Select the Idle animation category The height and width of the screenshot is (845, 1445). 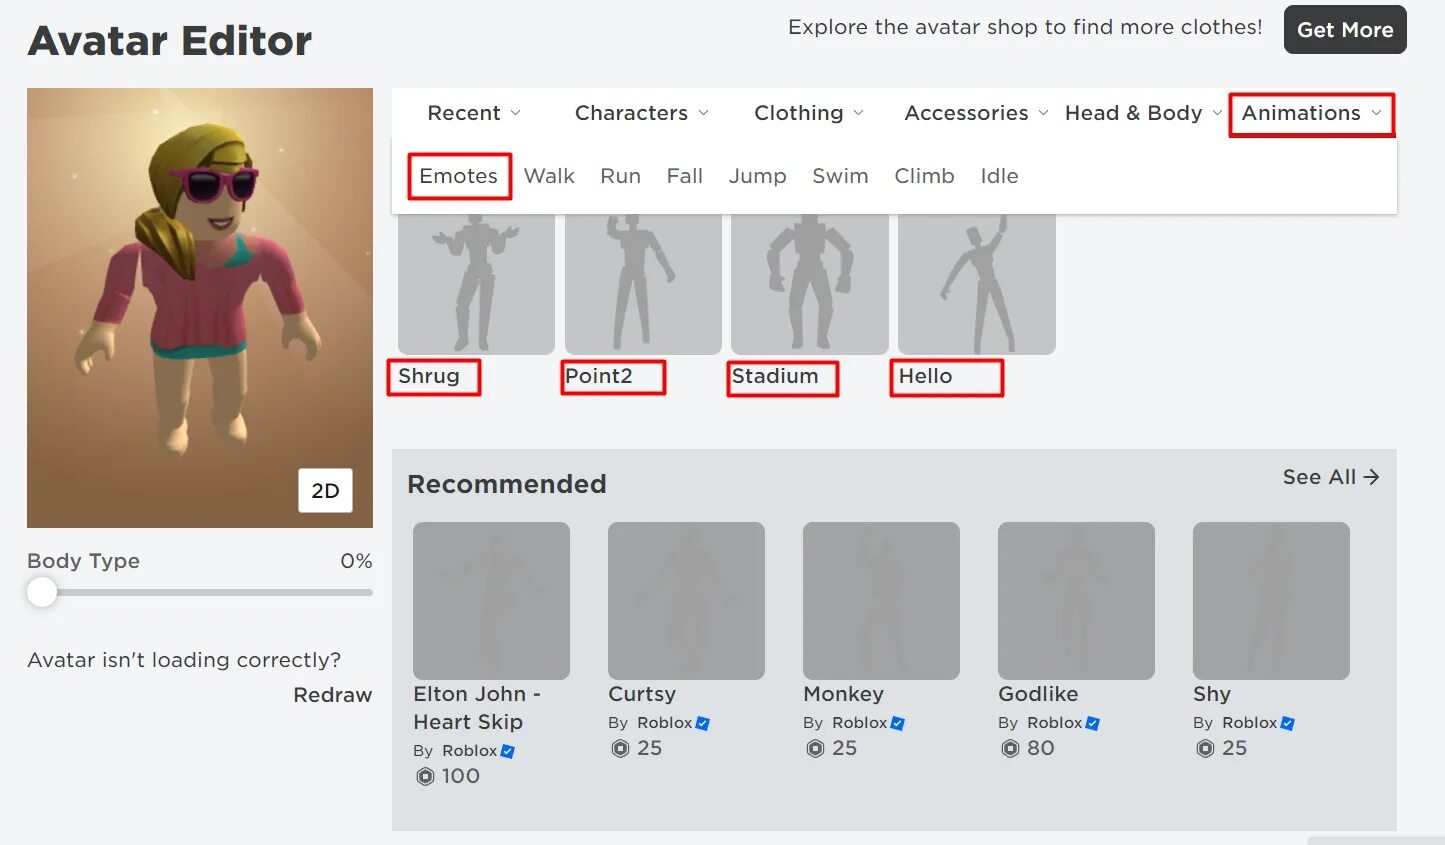[999, 176]
